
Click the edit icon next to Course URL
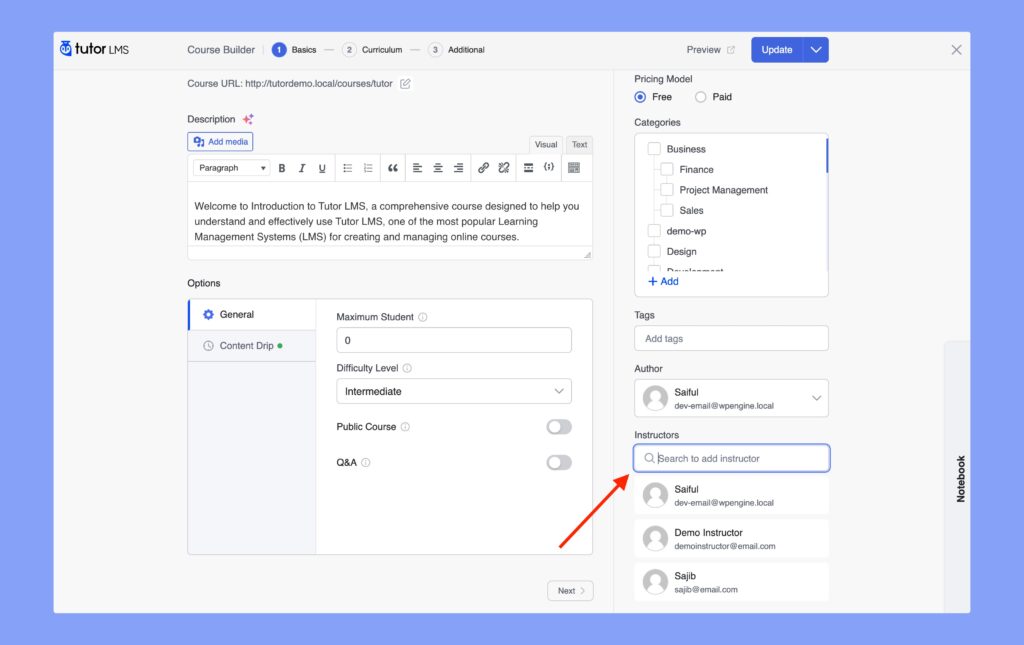405,84
